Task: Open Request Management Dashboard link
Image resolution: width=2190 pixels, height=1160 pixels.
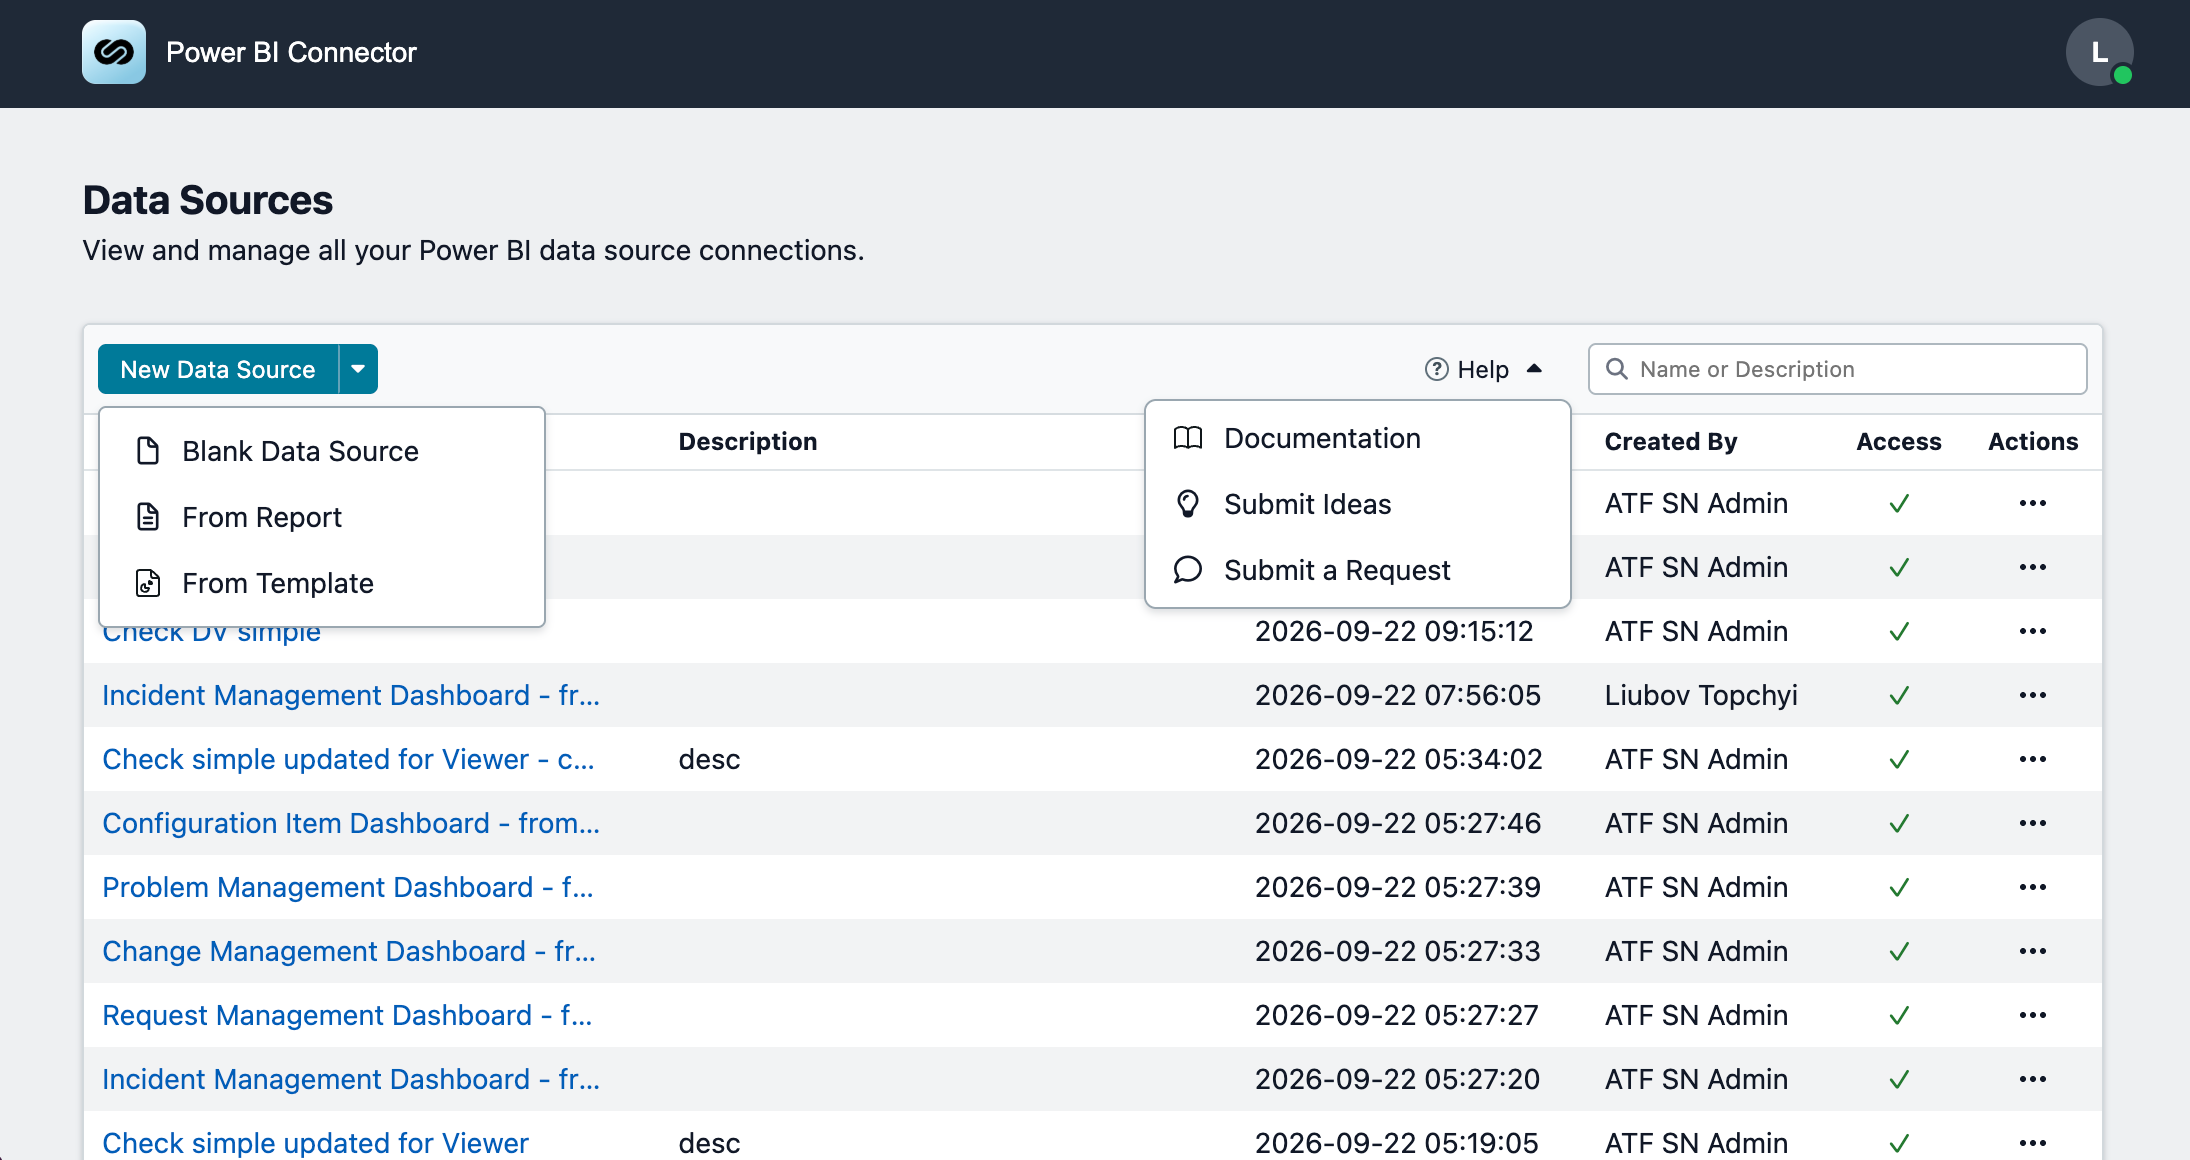Action: pos(347,1015)
